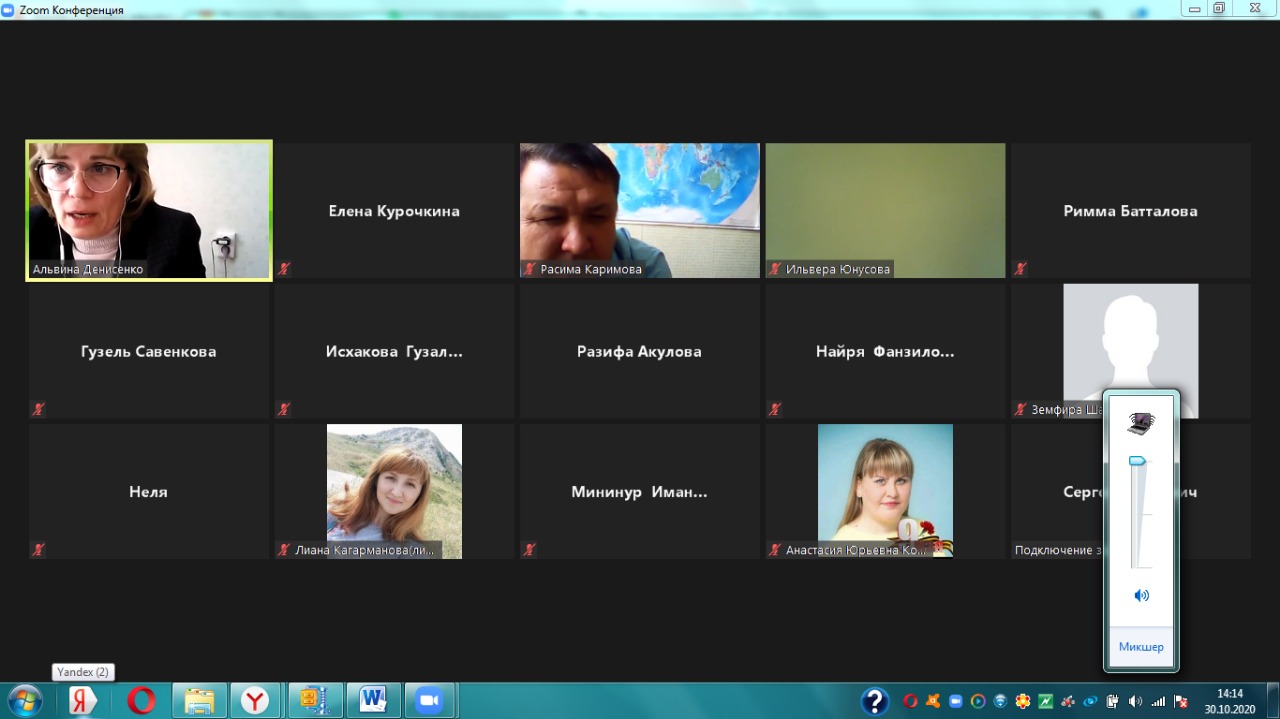The width and height of the screenshot is (1280, 719).
Task: Open the Windows Explorer folder icon
Action: (199, 700)
